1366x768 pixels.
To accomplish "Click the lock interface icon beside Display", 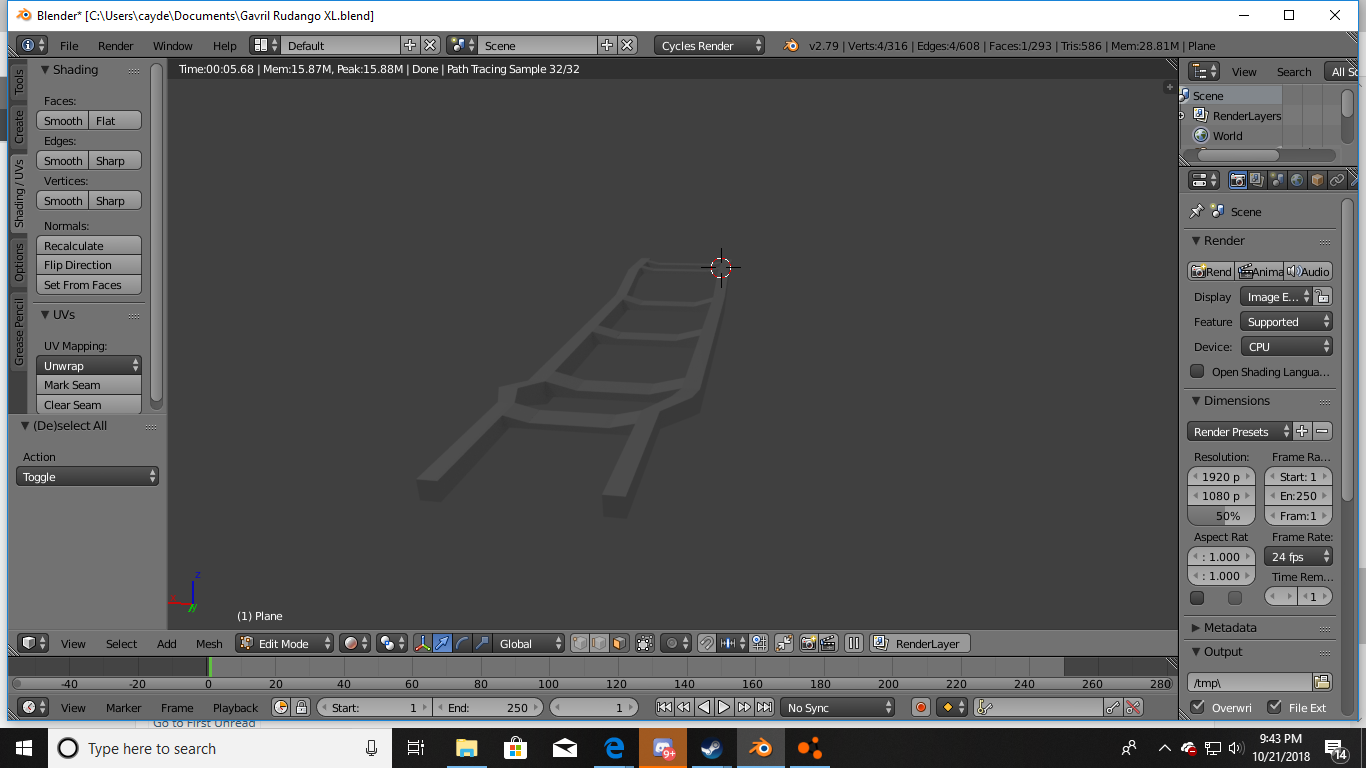I will click(1322, 297).
